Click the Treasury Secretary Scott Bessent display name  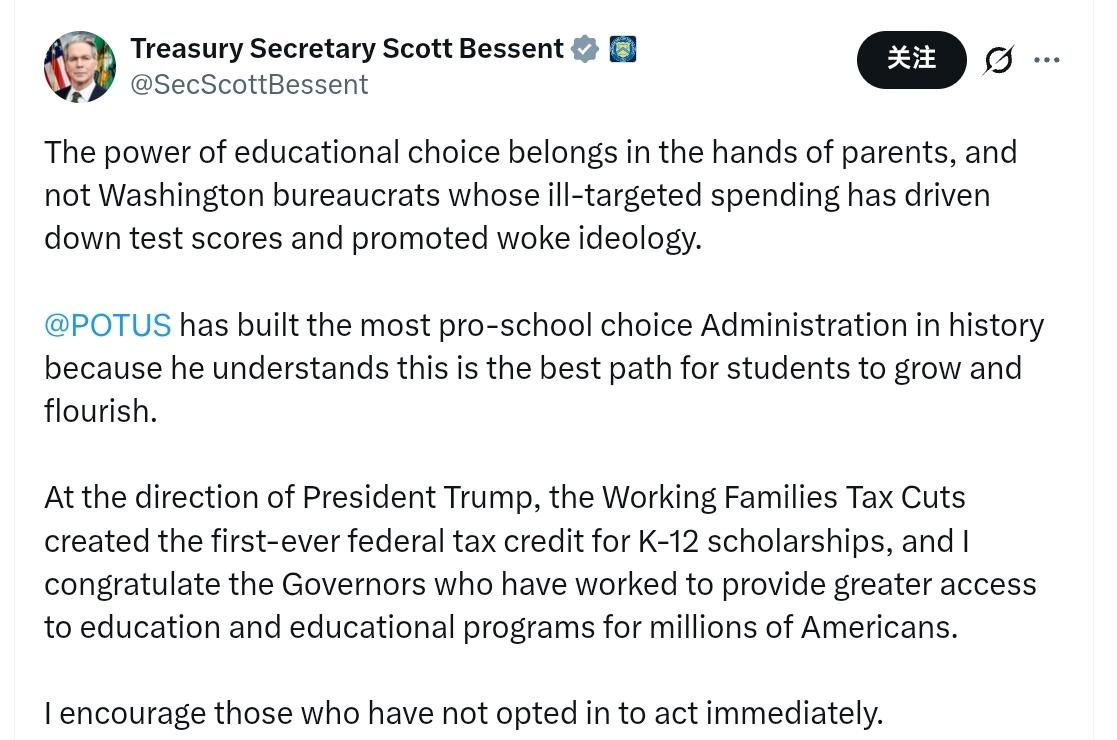(346, 48)
